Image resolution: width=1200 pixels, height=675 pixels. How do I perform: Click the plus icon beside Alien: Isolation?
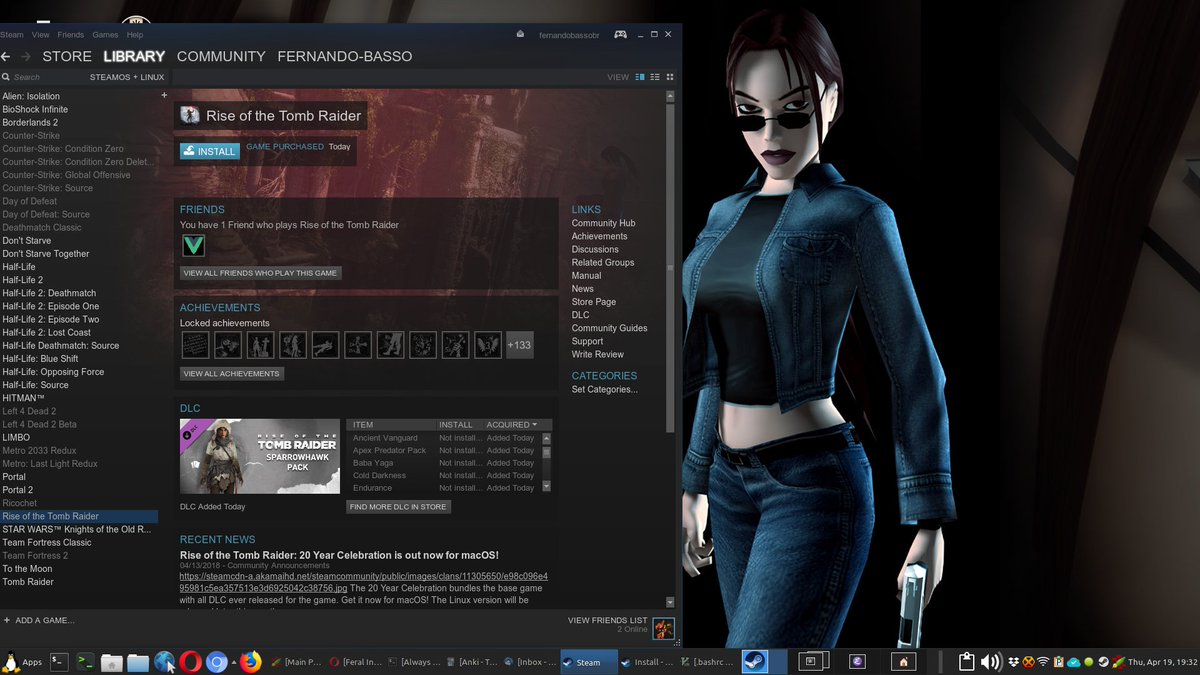click(x=164, y=95)
